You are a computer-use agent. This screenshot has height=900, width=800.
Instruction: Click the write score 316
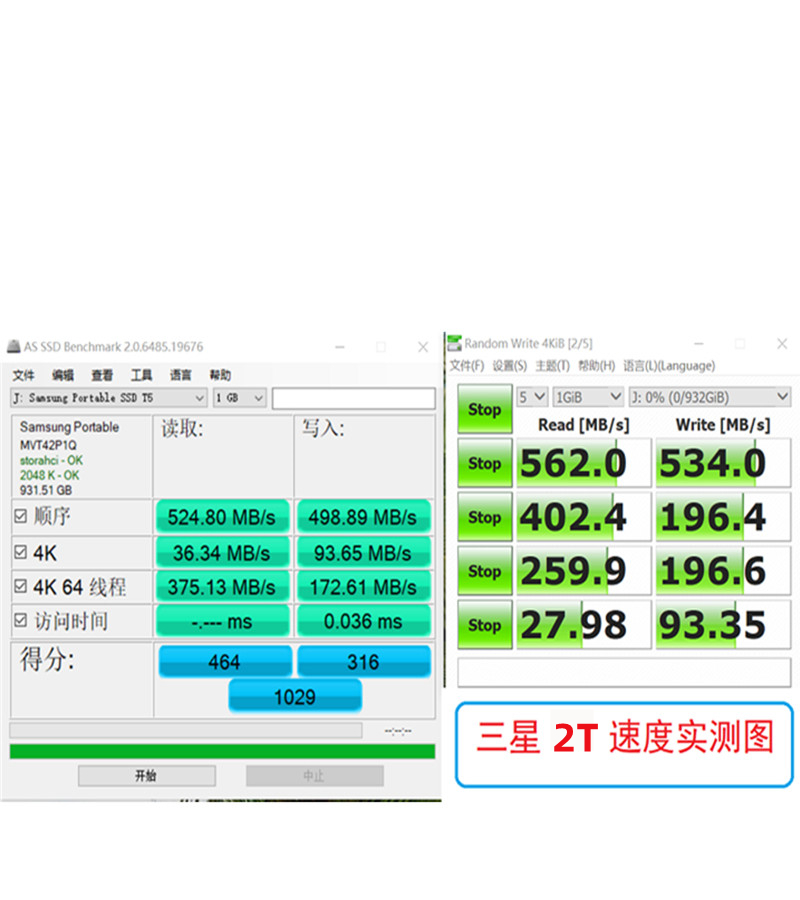coord(363,662)
